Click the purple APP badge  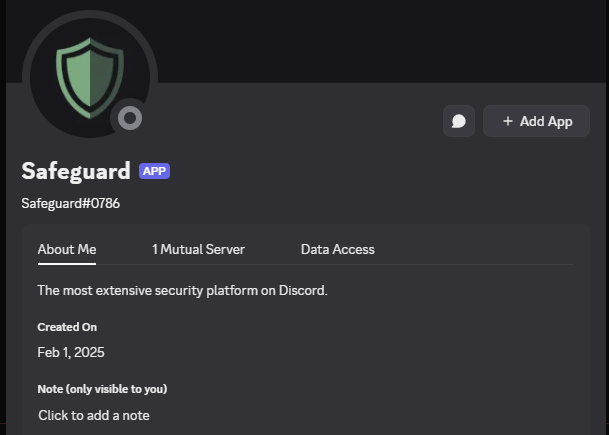coord(155,171)
